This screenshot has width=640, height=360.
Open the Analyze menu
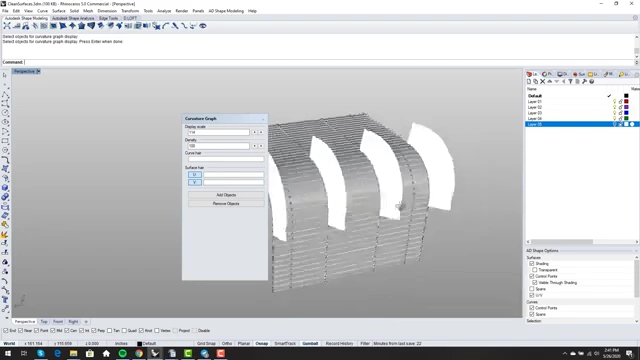(x=164, y=11)
